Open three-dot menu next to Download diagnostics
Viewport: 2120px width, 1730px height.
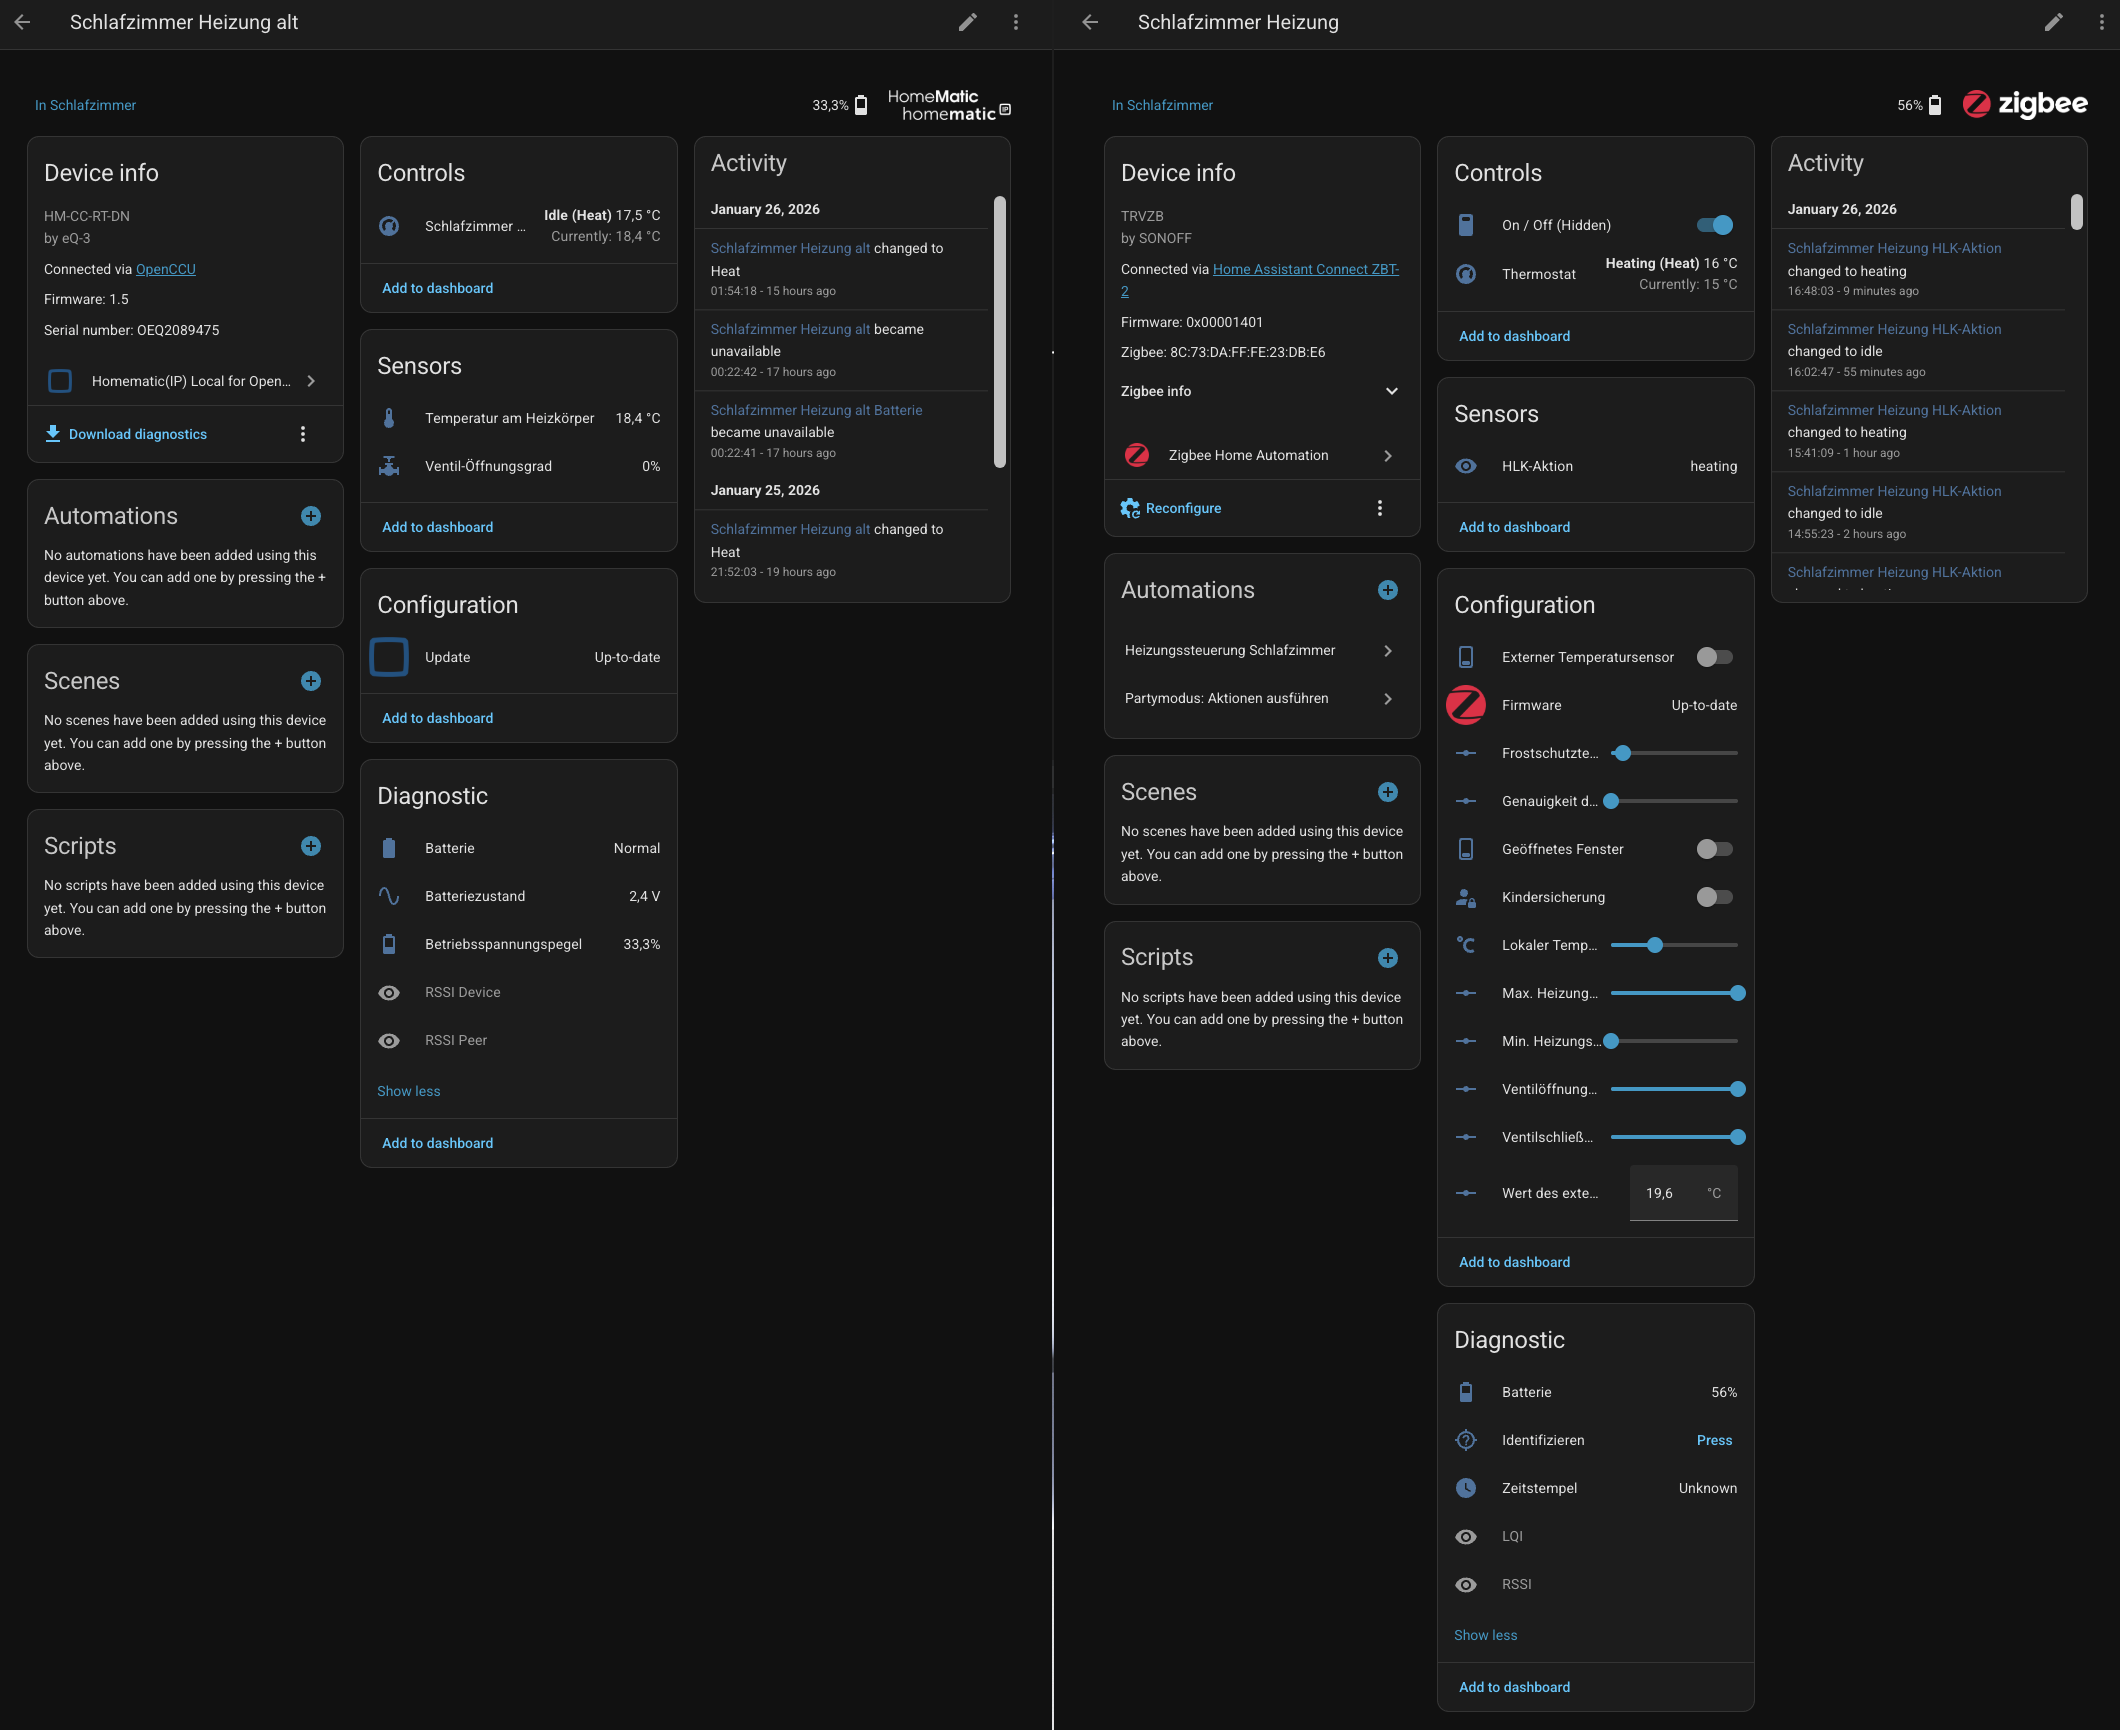[303, 434]
